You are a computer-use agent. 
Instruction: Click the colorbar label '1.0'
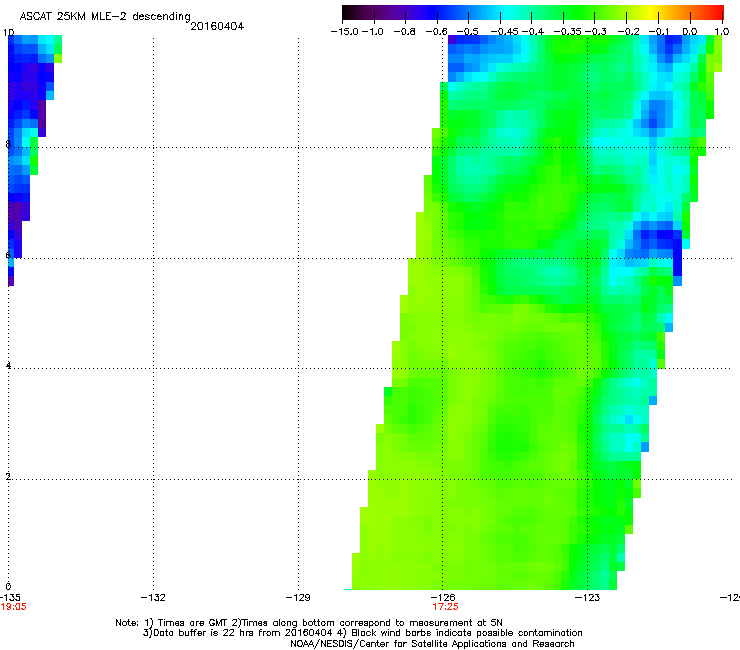pos(722,32)
